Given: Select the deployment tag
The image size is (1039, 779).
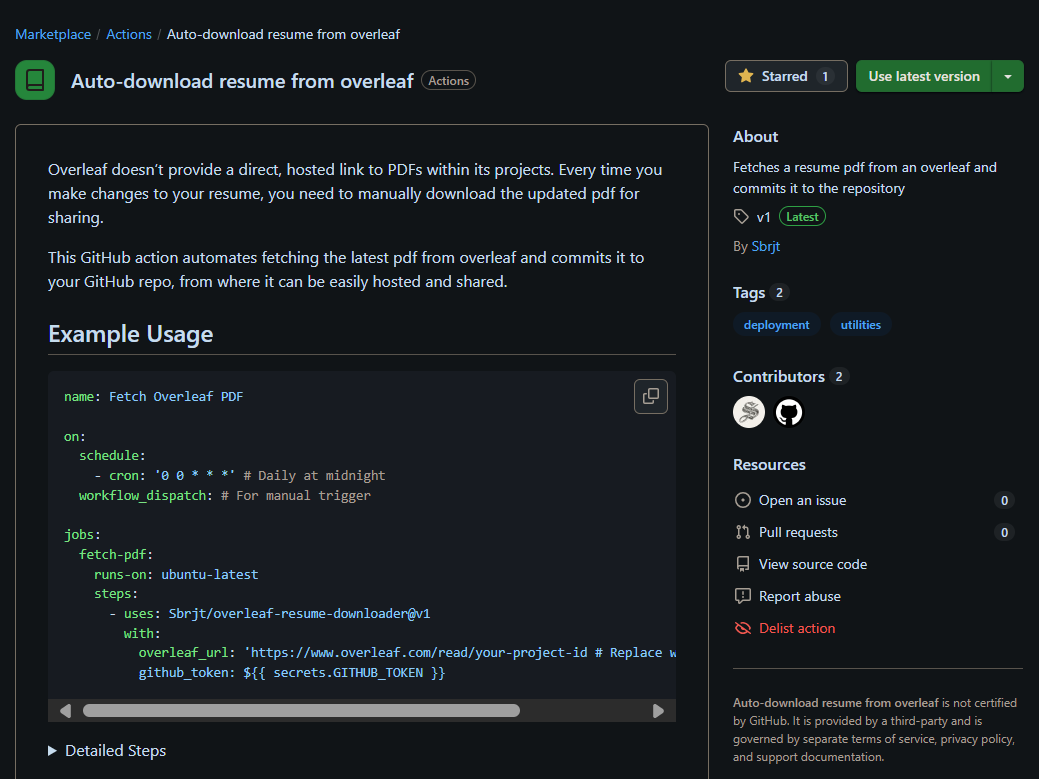Looking at the screenshot, I should [777, 325].
